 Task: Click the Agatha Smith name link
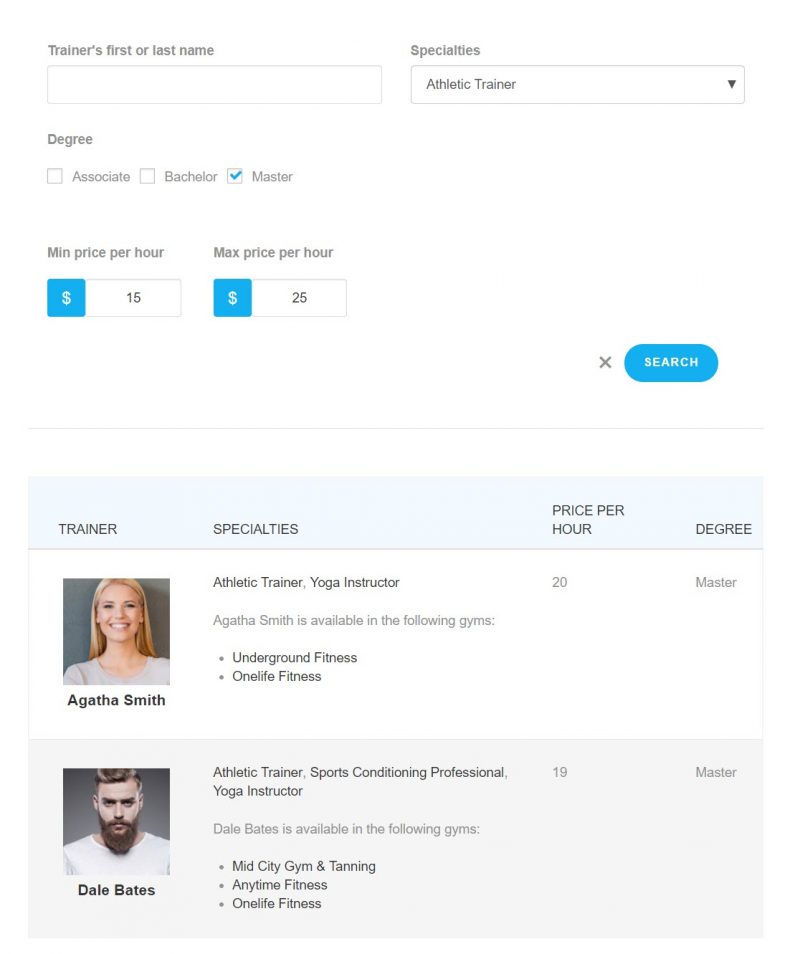click(x=116, y=700)
